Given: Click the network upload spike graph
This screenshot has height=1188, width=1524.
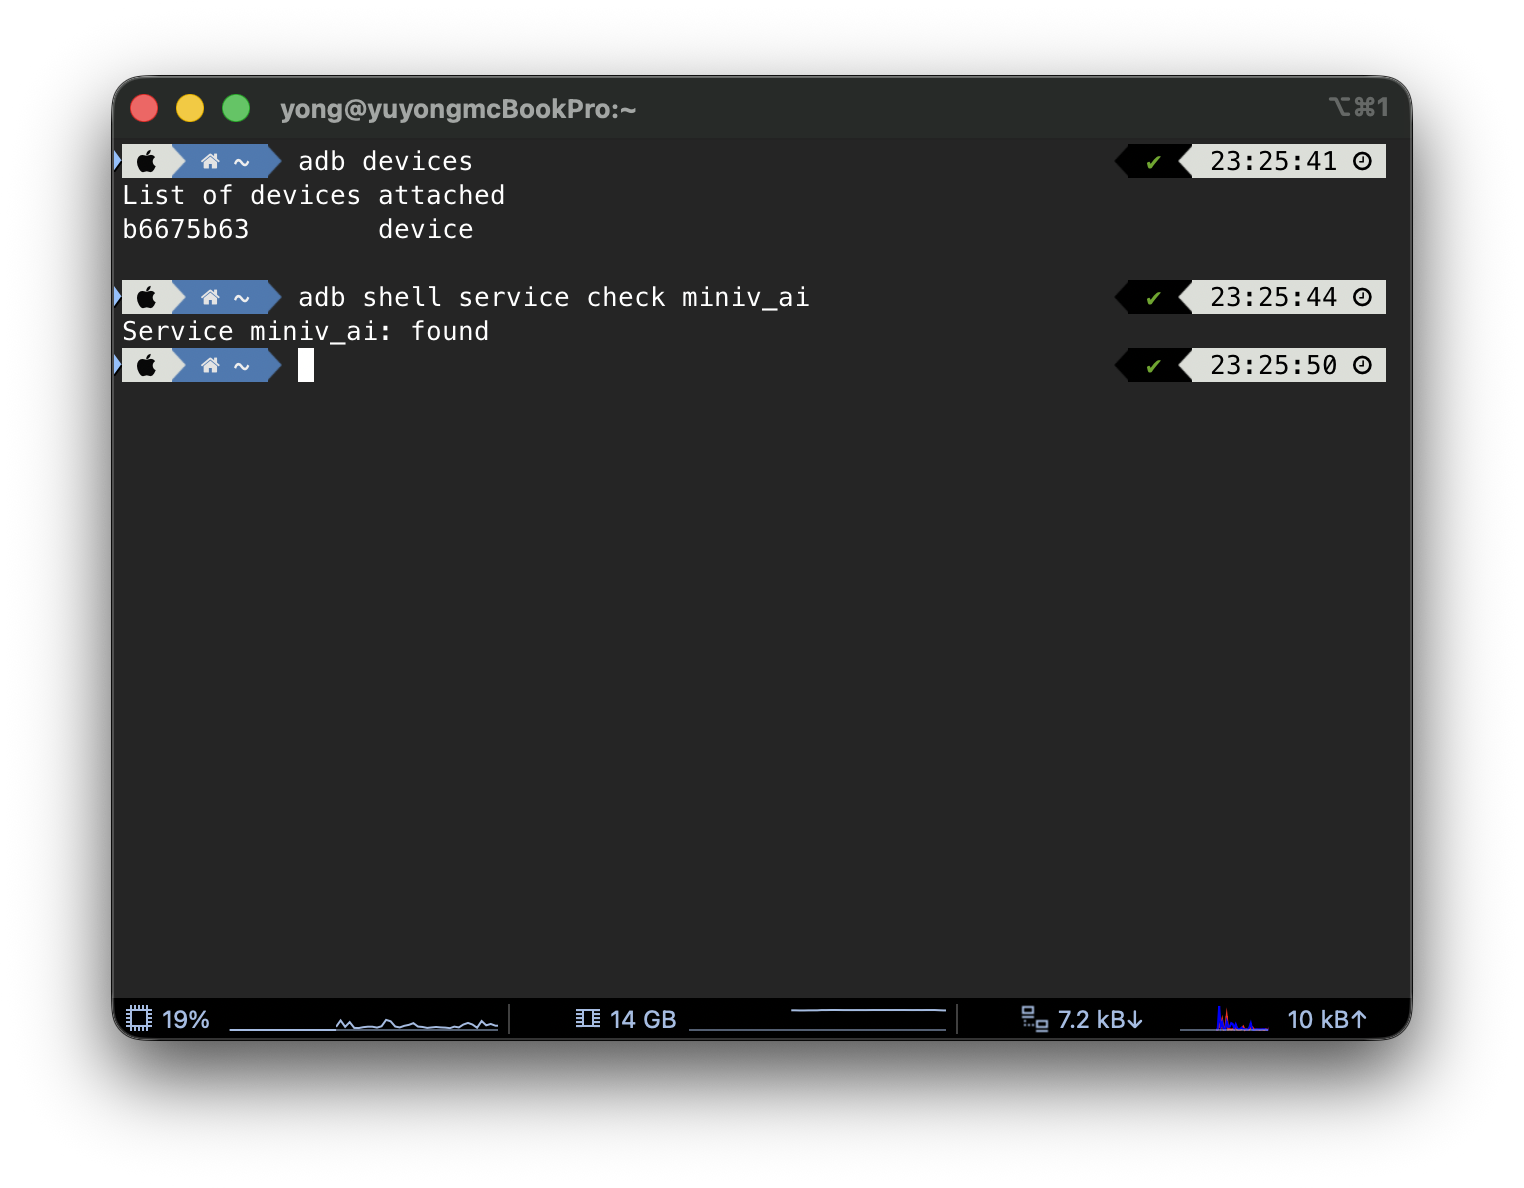Looking at the screenshot, I should click(1224, 1019).
